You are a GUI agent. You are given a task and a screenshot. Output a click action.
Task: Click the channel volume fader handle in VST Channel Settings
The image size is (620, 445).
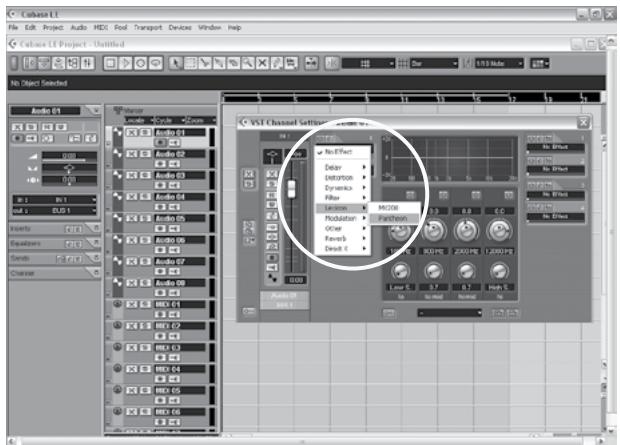(291, 189)
